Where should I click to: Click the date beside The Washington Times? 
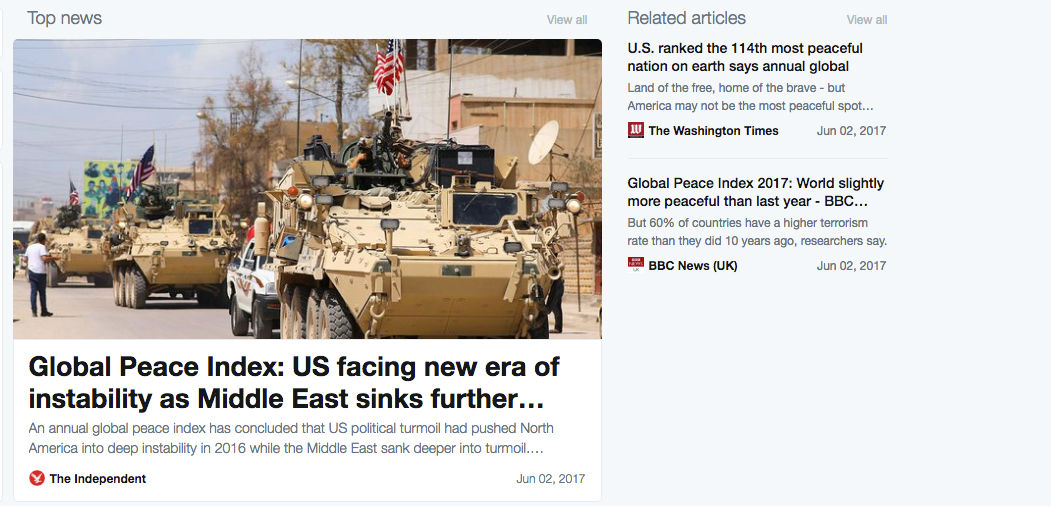(x=851, y=131)
